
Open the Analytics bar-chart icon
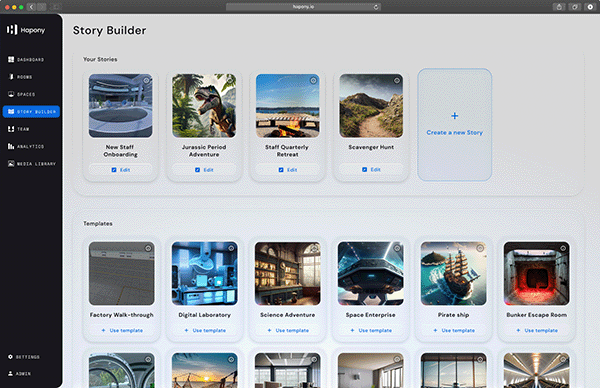point(11,146)
